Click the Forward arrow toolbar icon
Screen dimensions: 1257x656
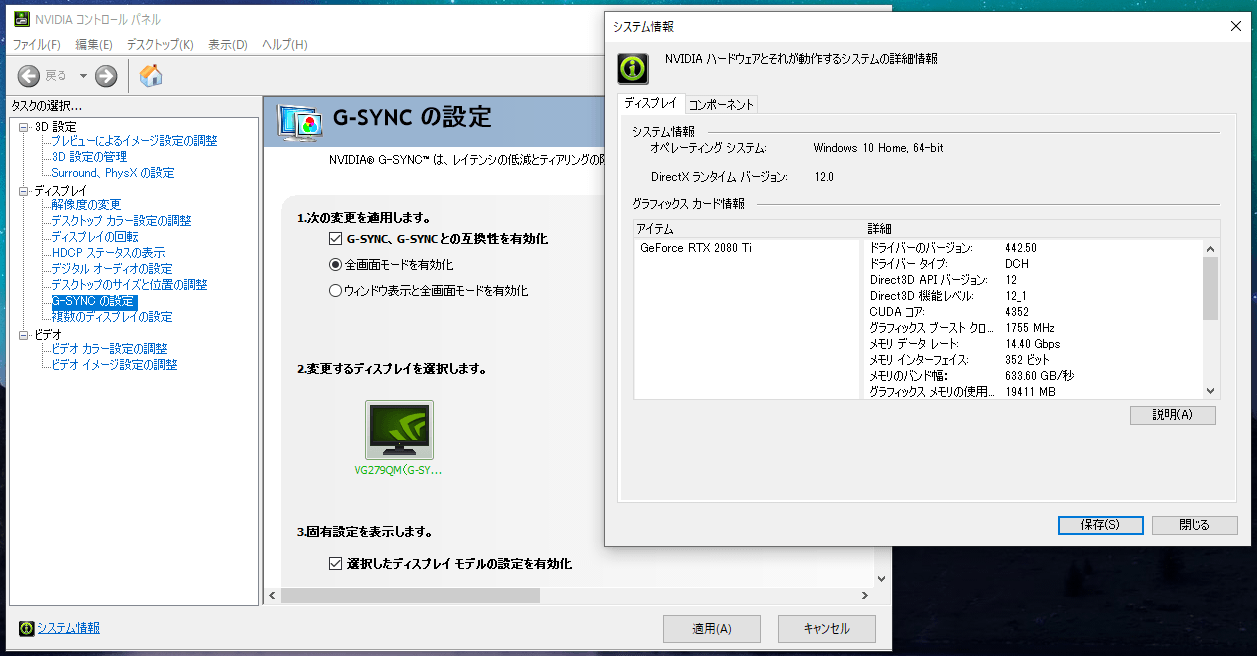coord(106,76)
